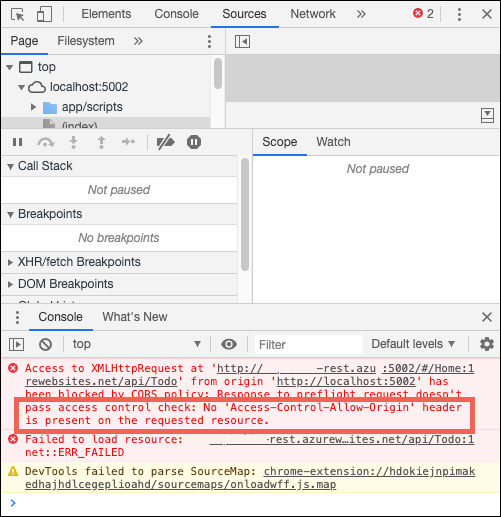The width and height of the screenshot is (501, 517).
Task: Open the Network tab
Action: point(313,14)
